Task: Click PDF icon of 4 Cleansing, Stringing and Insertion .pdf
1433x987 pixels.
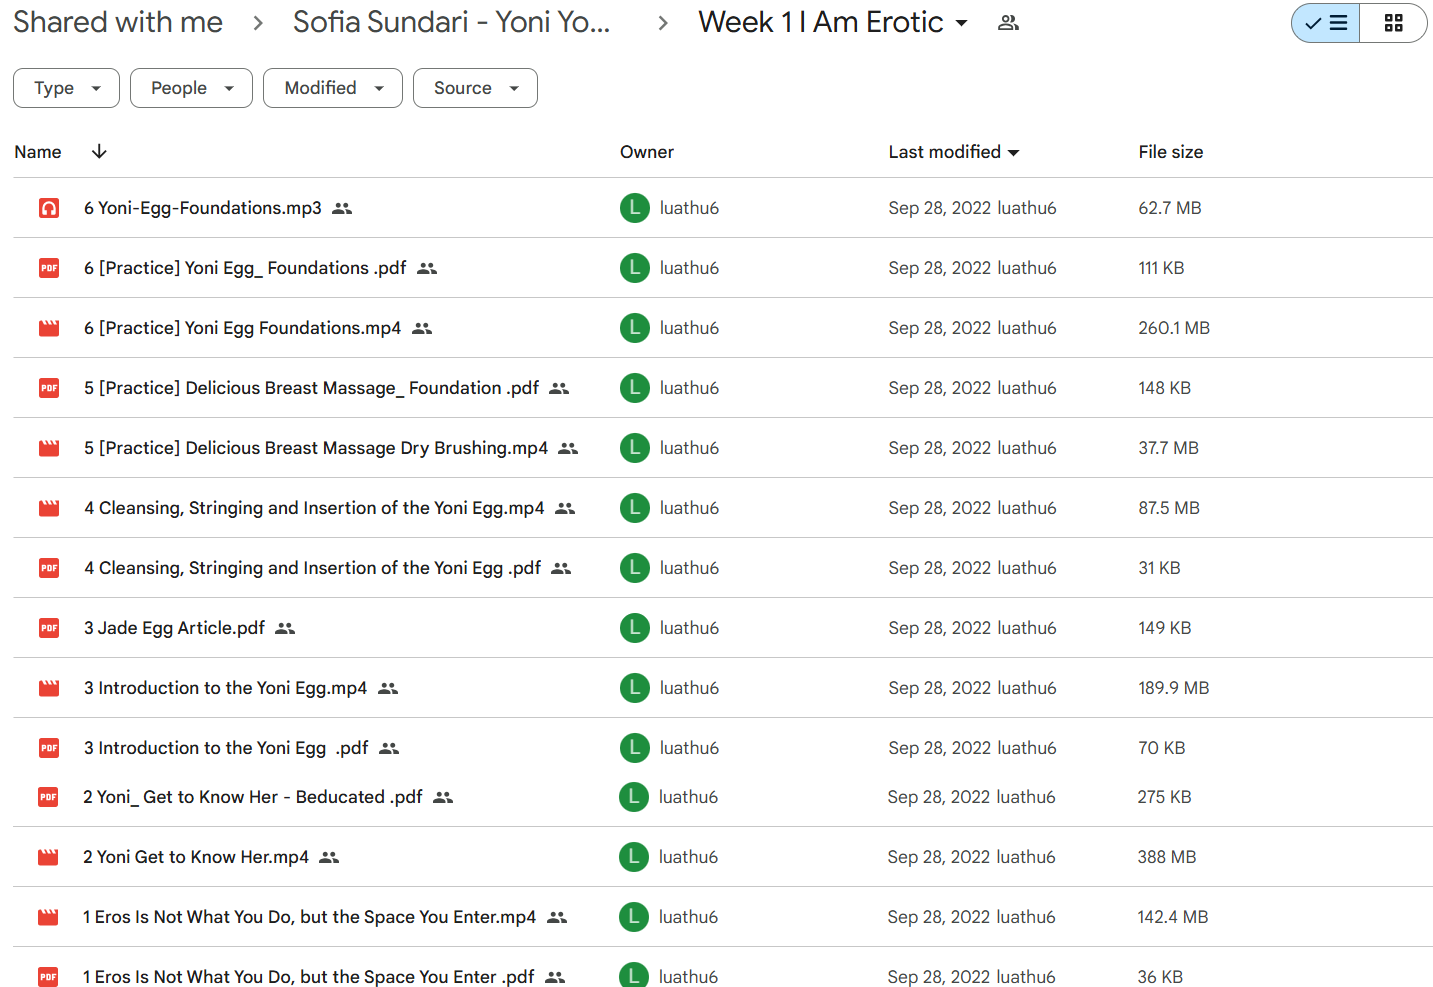Action: pos(49,568)
